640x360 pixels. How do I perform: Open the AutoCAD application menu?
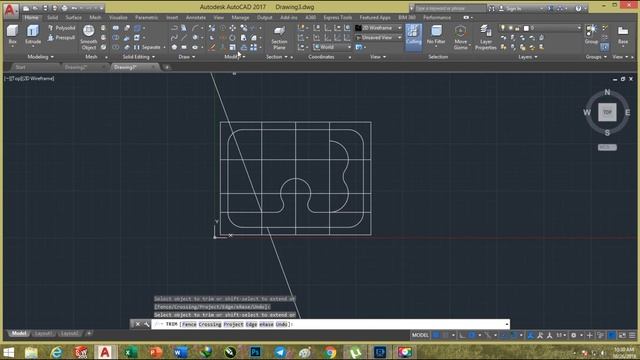[10, 10]
